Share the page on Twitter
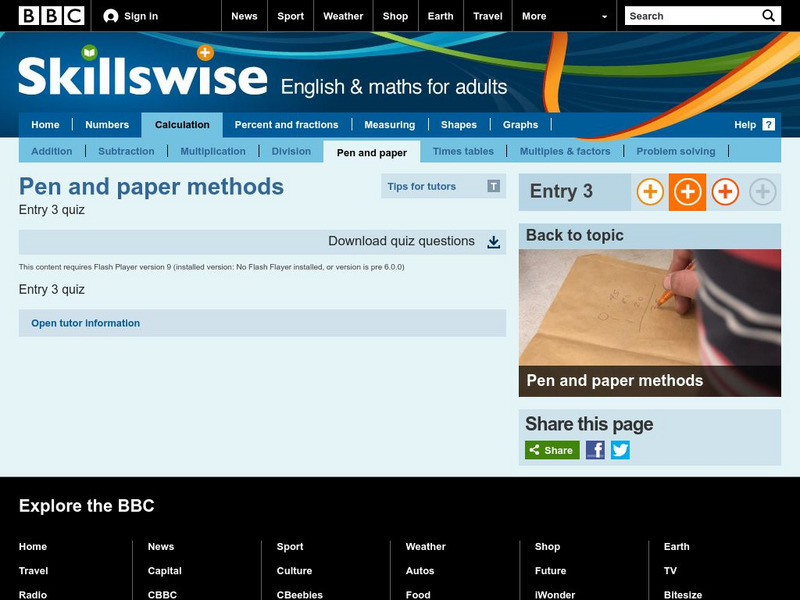The image size is (800, 600). coord(620,450)
